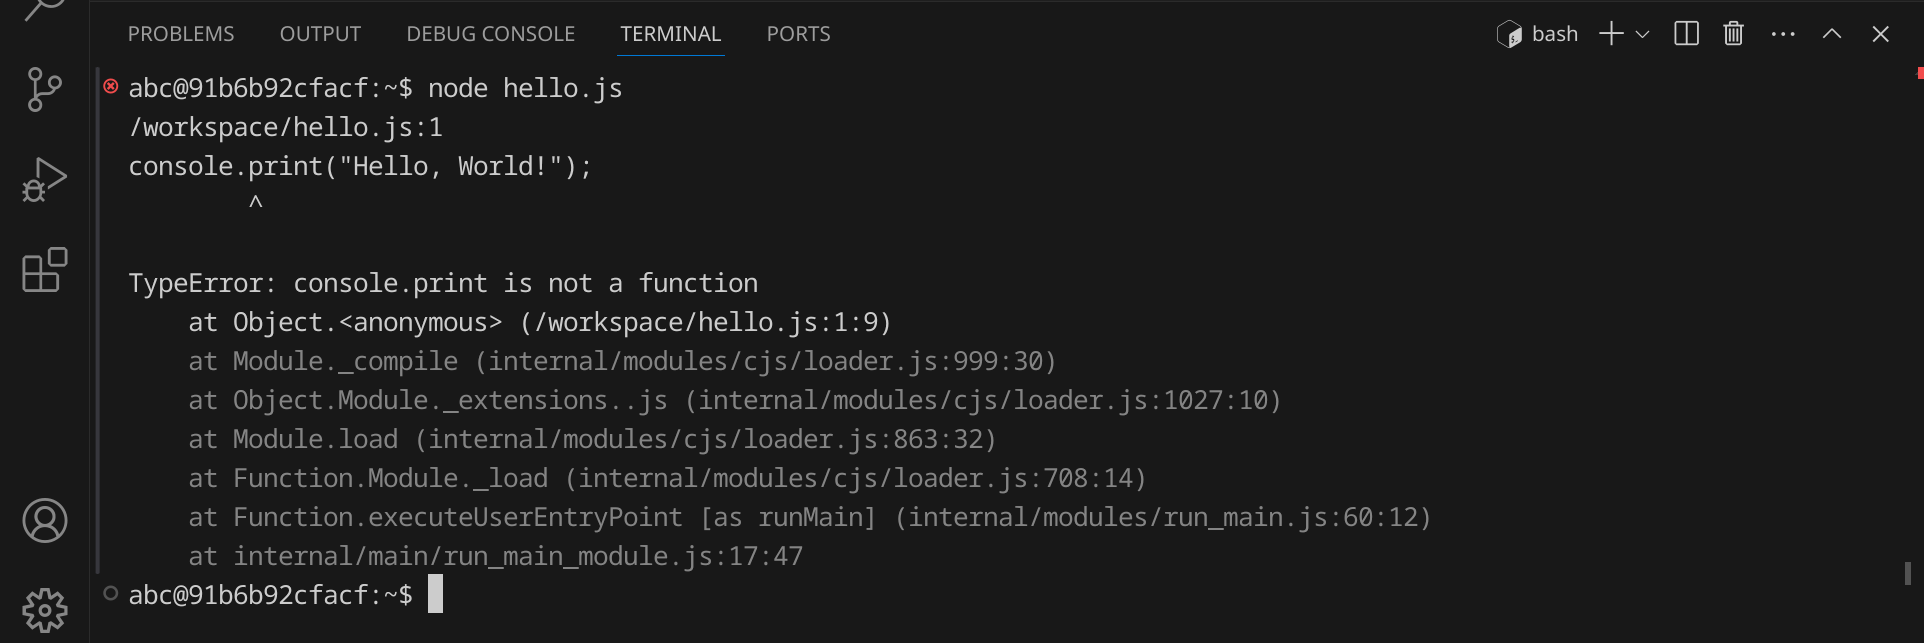Open the Run and Debug view

pos(44,180)
